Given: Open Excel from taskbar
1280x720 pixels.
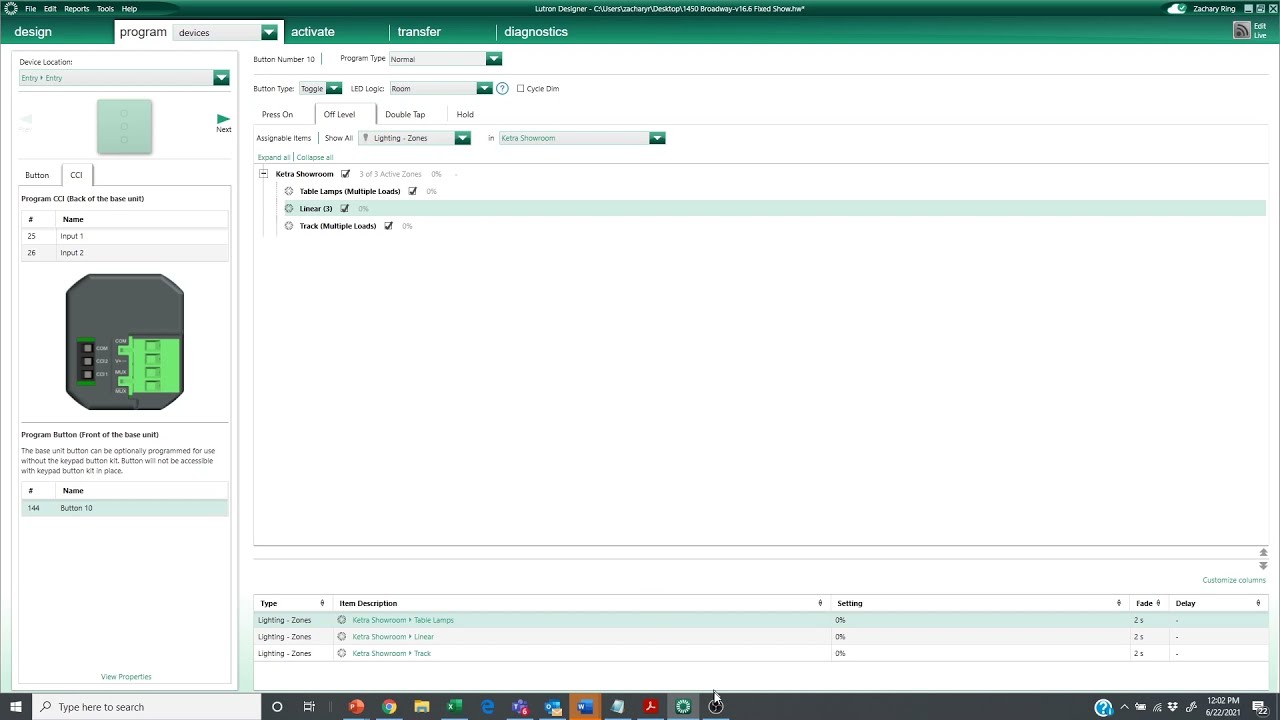Looking at the screenshot, I should pos(454,707).
